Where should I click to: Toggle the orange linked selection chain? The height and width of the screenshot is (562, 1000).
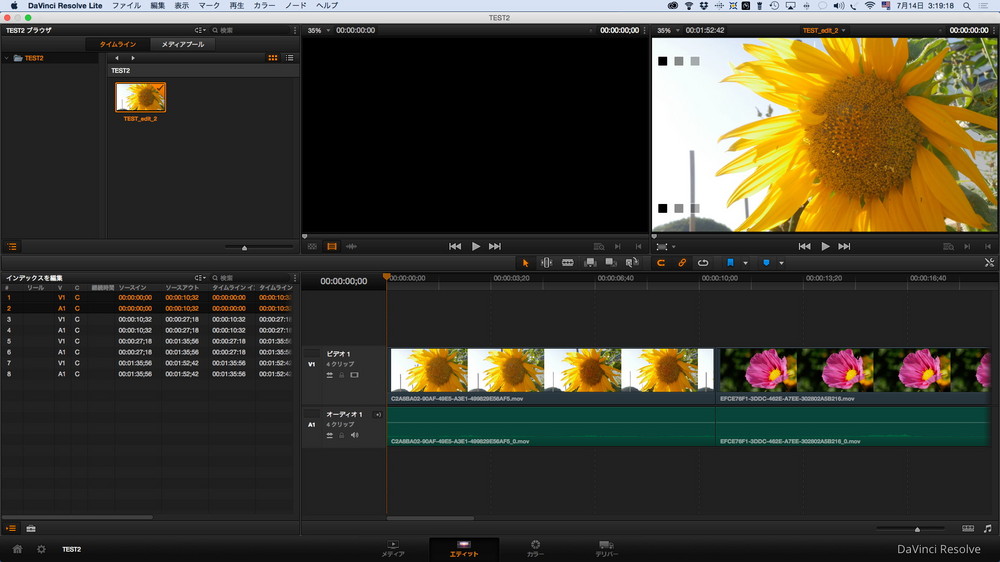tap(682, 263)
